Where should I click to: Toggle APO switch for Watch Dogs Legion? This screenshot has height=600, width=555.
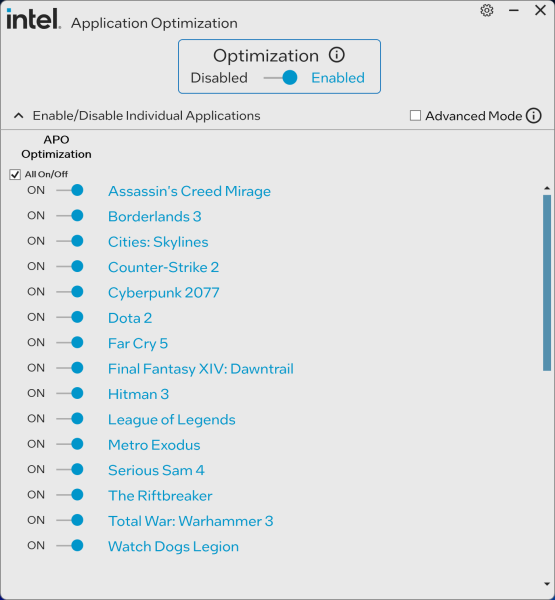tap(70, 545)
